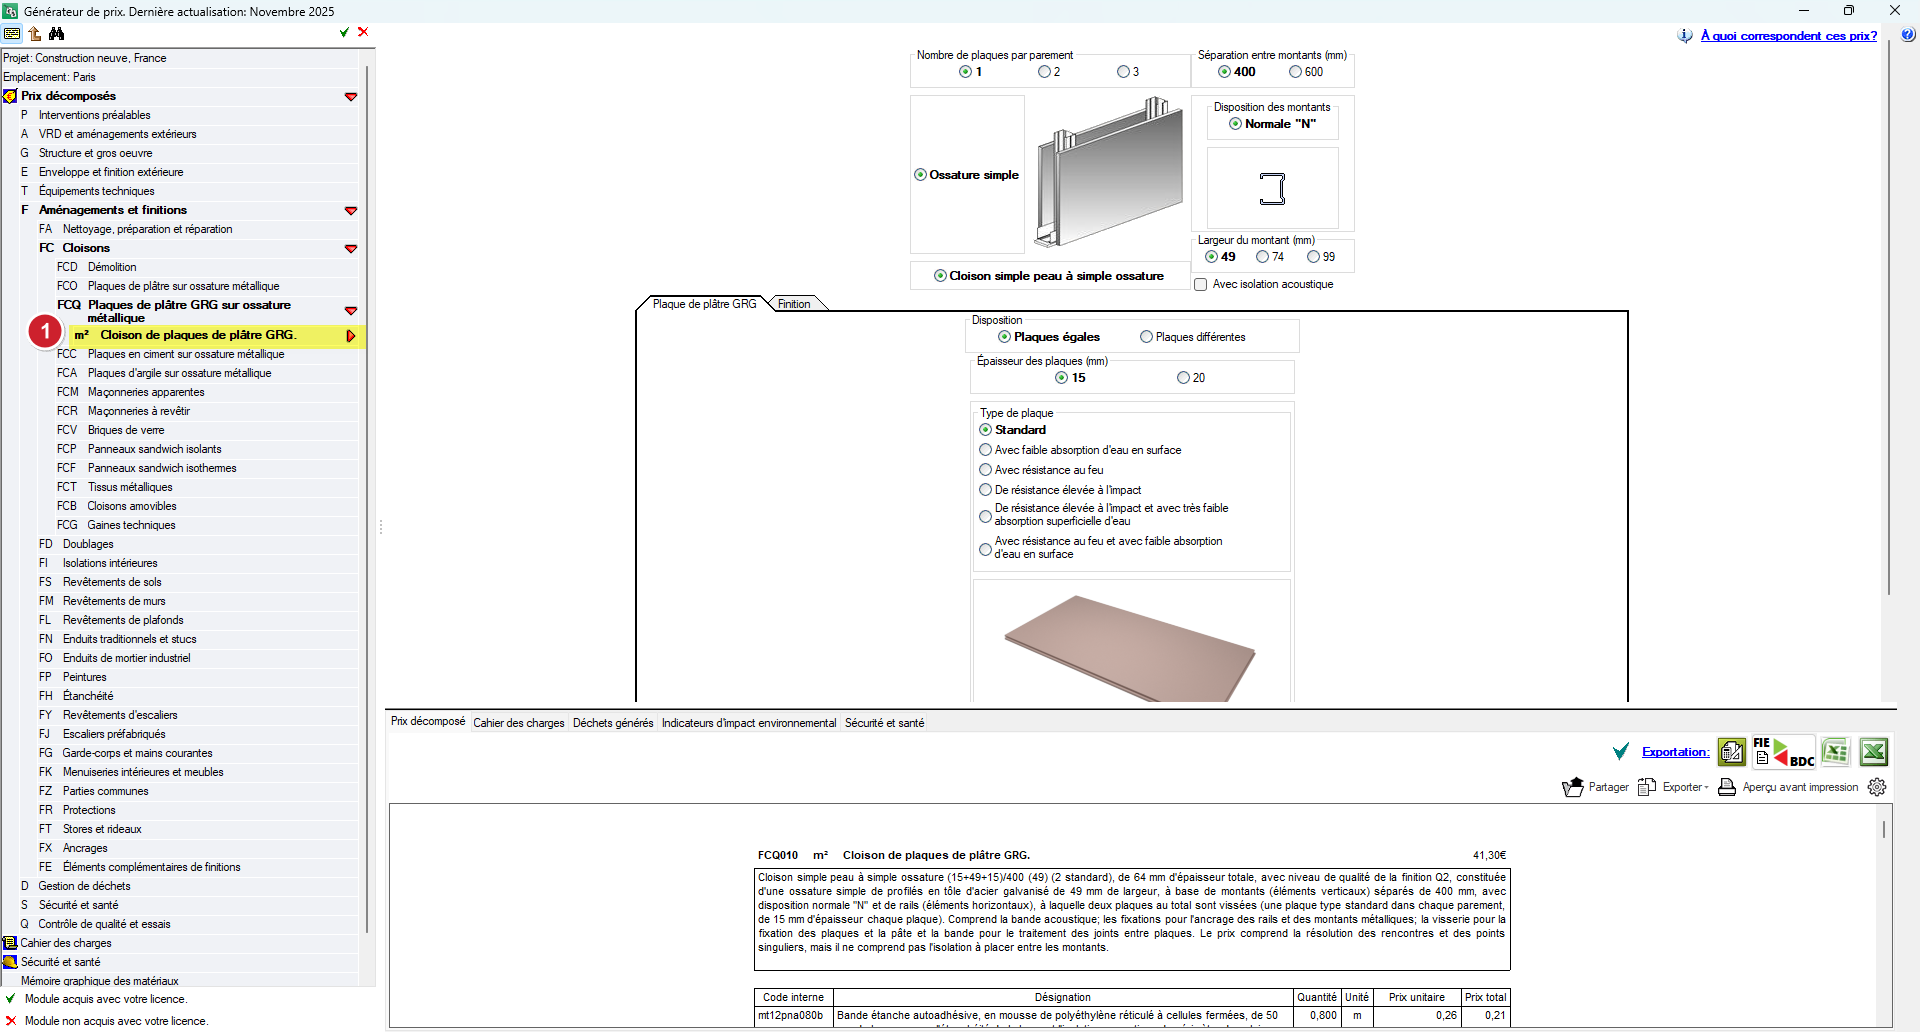This screenshot has width=1920, height=1032.
Task: Click the info speech bubble icon
Action: coord(1685,35)
